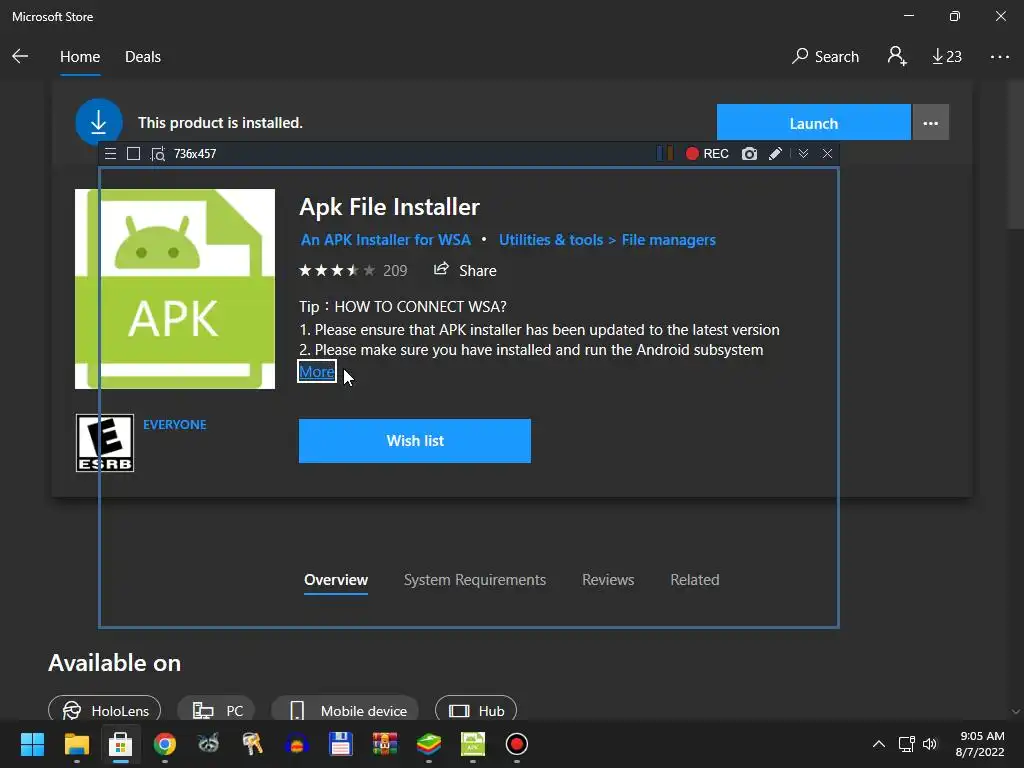Screen dimensions: 1024x768
Task: Click the star rating with 209 reviews
Action: coord(353,270)
